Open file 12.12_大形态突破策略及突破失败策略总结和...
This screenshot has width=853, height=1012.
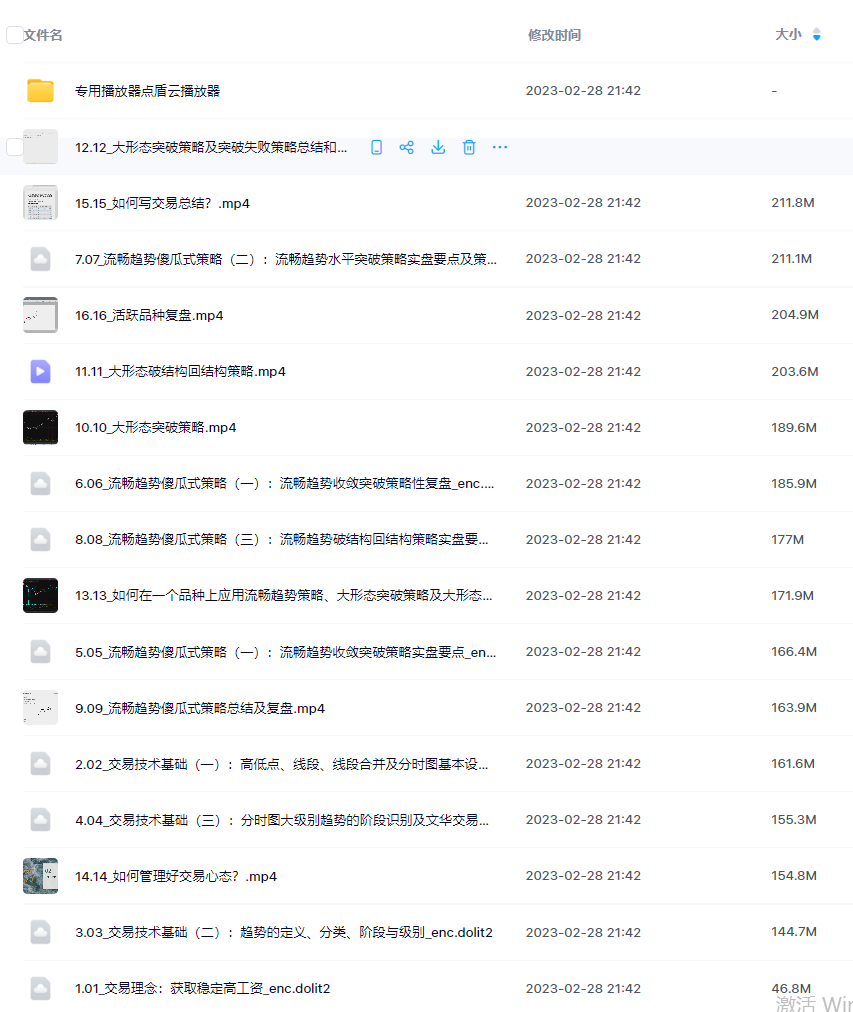pos(211,147)
